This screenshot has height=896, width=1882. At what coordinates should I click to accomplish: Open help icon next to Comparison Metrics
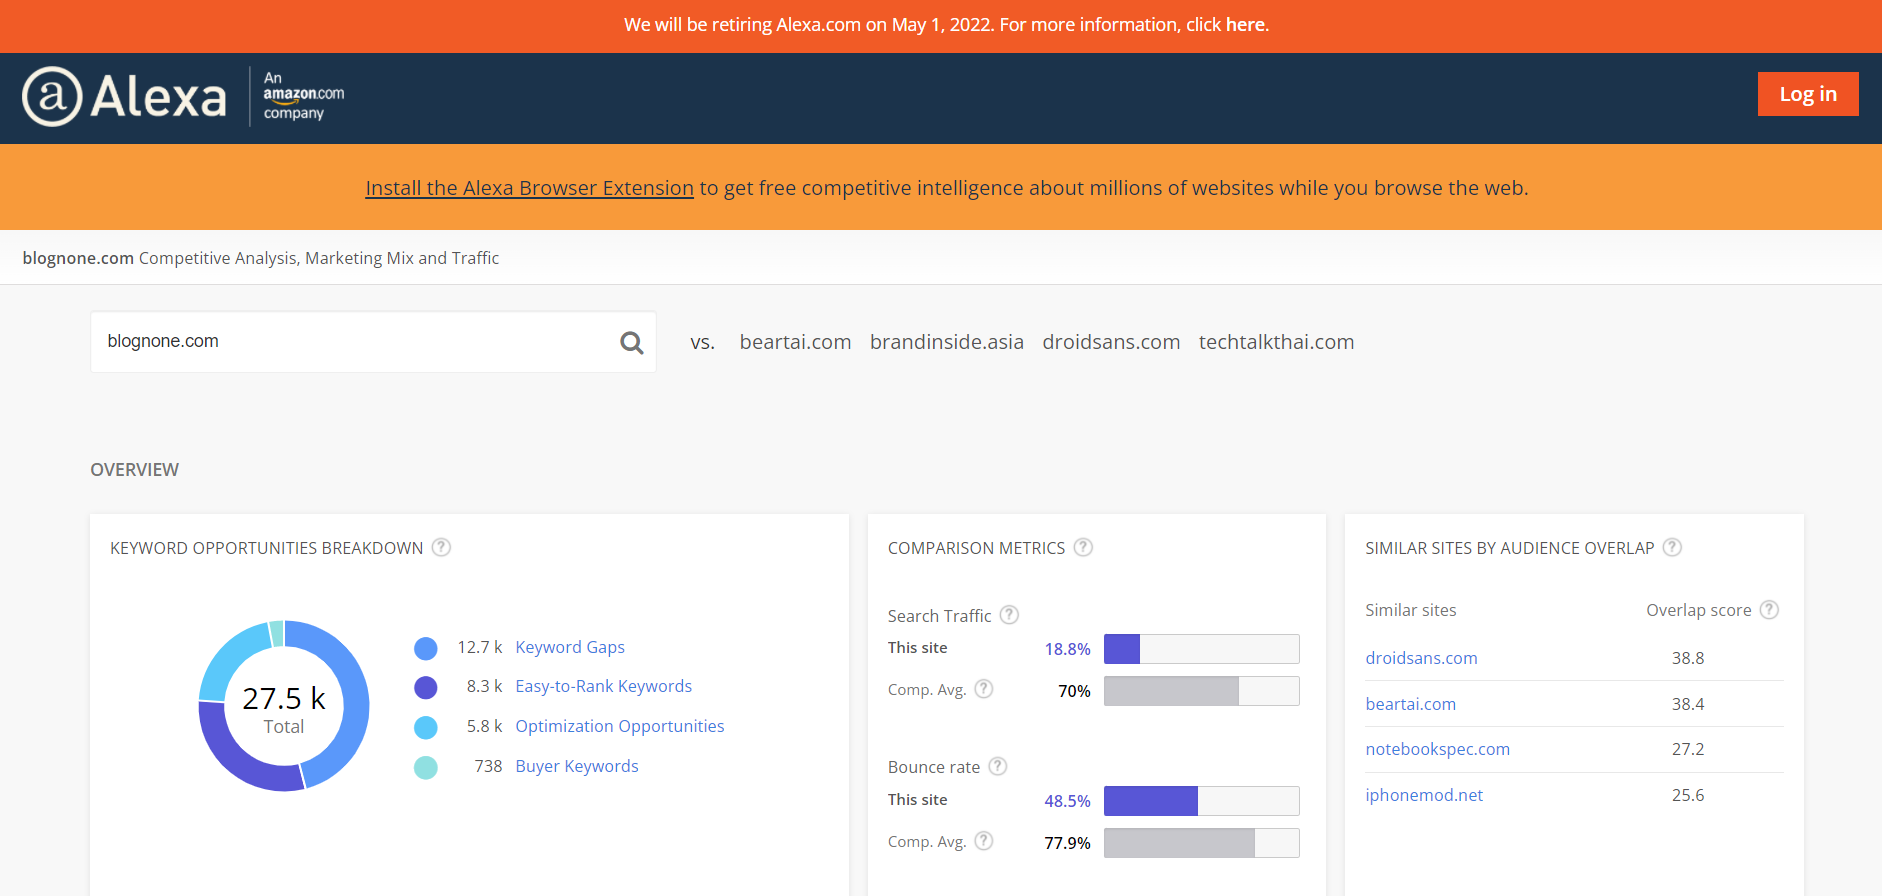click(1083, 547)
